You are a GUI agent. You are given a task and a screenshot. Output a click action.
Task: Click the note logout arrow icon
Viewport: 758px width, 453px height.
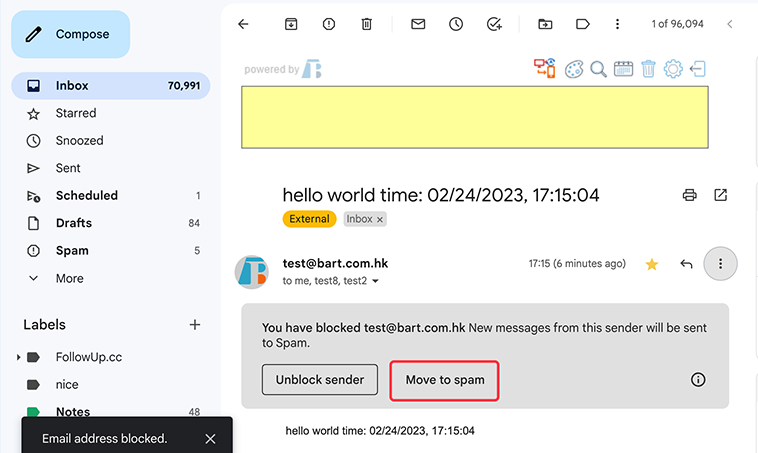point(698,69)
